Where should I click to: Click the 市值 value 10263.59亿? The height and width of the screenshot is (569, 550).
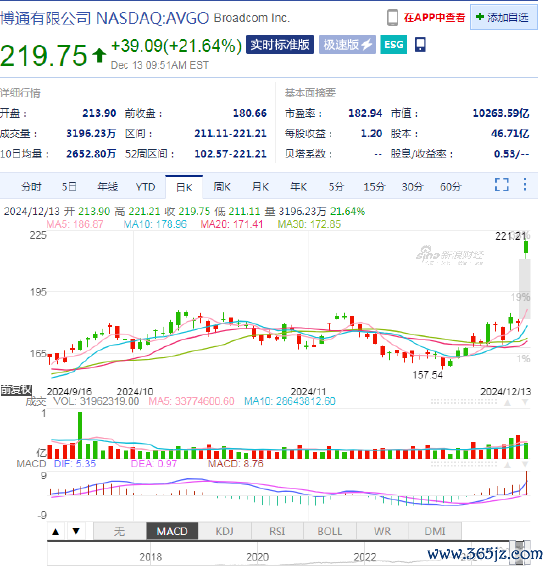501,113
